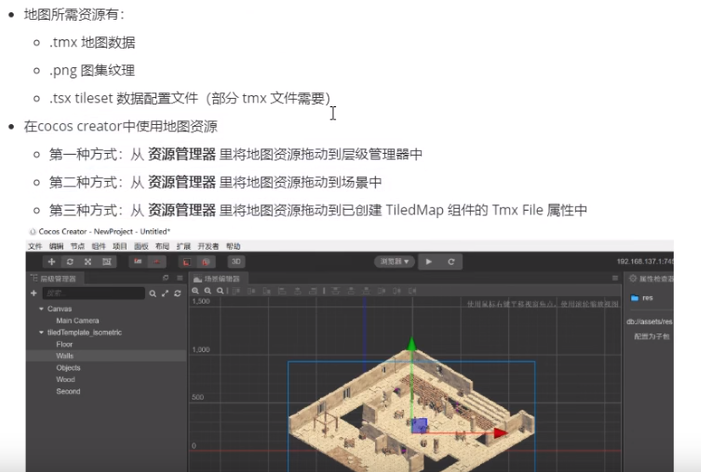Click the db://assets/res path text
Image resolution: width=701 pixels, height=472 pixels.
(650, 321)
